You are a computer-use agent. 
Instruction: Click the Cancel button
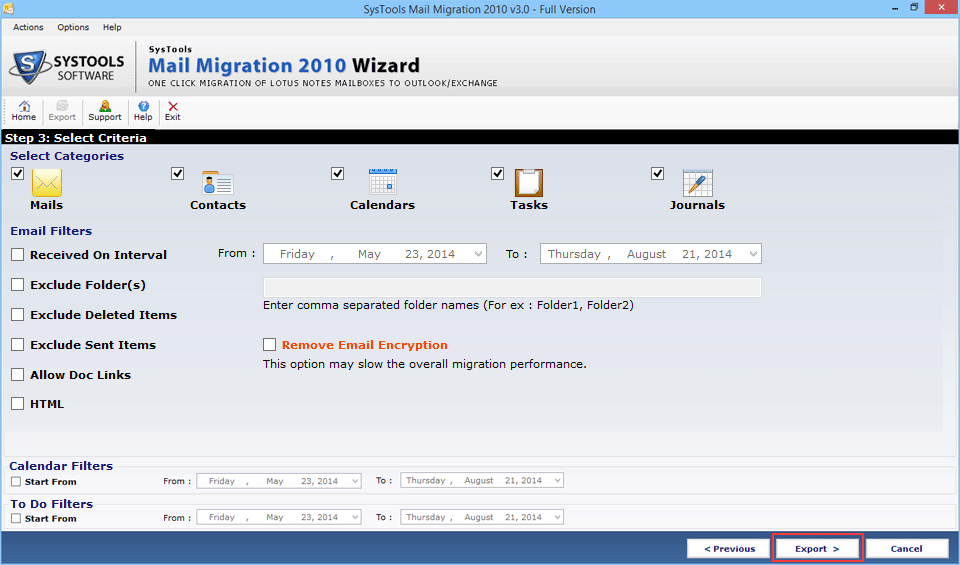907,548
